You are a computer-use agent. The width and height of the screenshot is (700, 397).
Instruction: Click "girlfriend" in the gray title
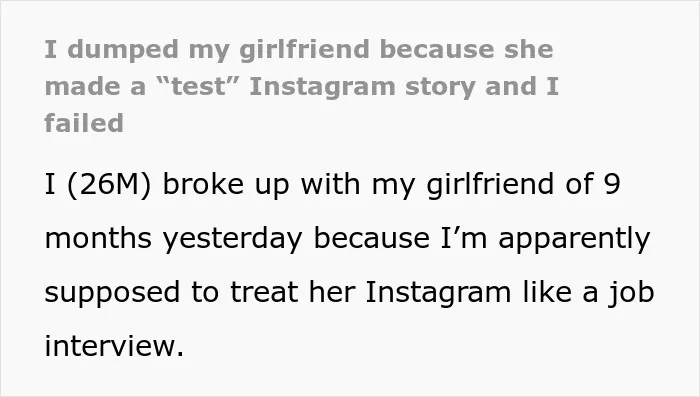(x=304, y=50)
